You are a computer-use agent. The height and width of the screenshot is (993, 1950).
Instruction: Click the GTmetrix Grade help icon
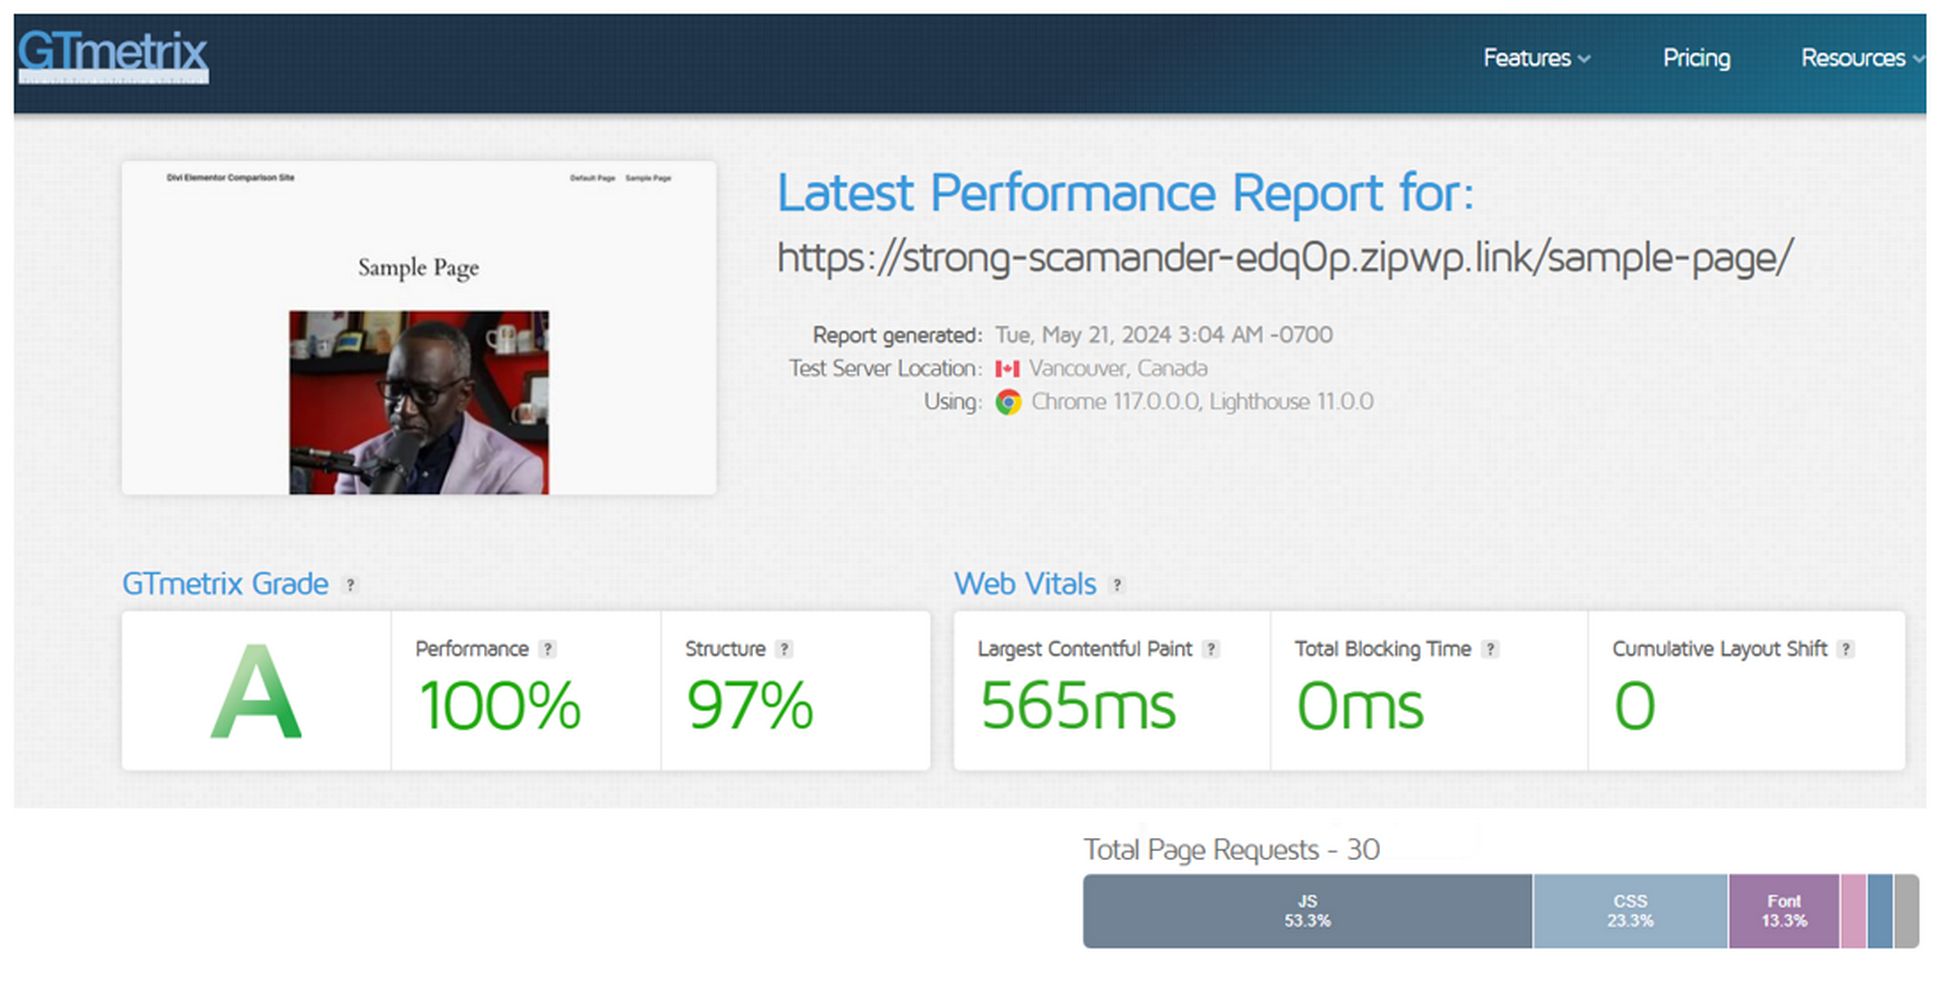coord(350,585)
